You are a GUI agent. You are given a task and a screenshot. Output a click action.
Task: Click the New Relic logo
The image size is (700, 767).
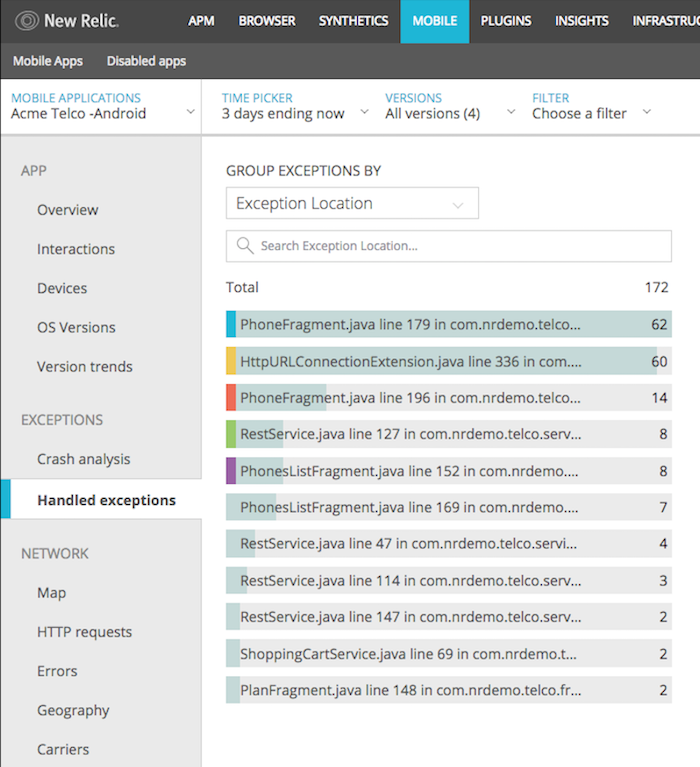tap(67, 21)
